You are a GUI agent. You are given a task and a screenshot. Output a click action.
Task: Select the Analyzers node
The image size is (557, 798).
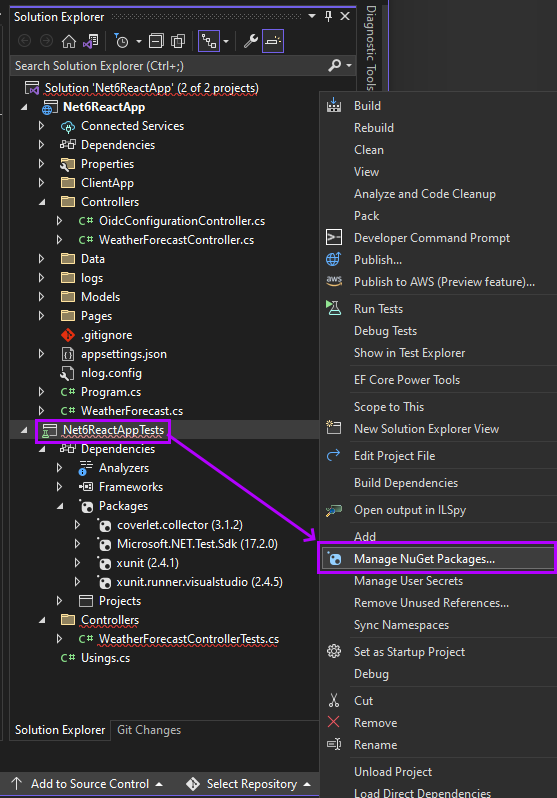[124, 468]
